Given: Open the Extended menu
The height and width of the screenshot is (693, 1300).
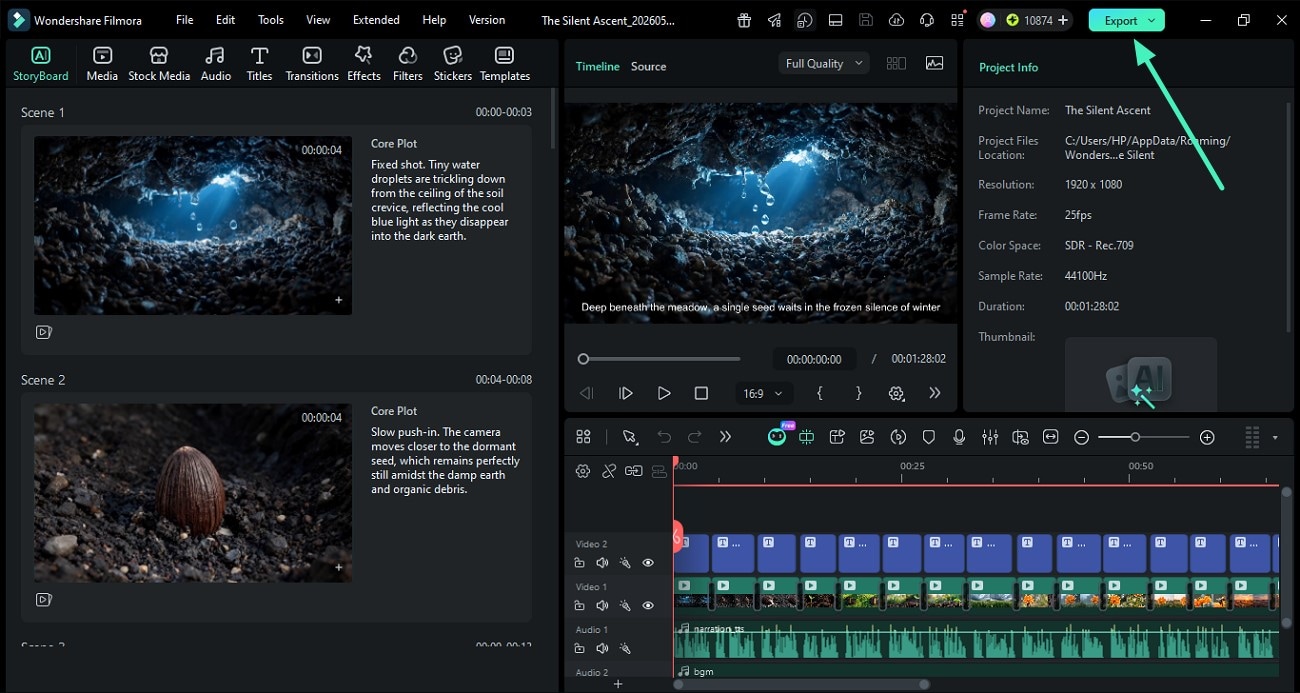Looking at the screenshot, I should (x=376, y=20).
